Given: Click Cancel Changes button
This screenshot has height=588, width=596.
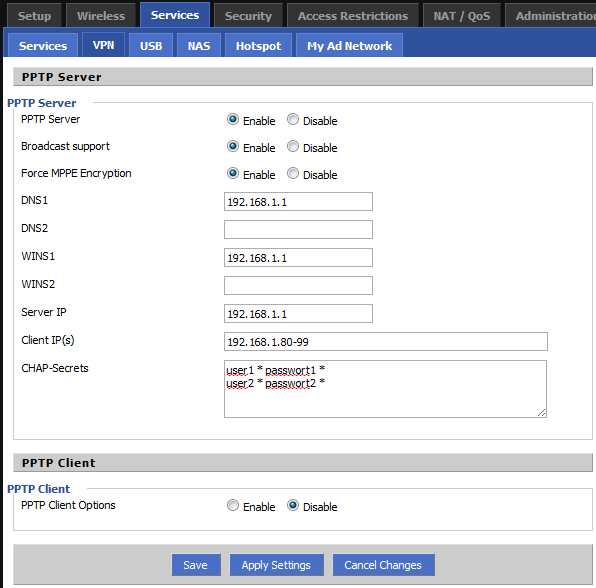Looking at the screenshot, I should coord(383,565).
